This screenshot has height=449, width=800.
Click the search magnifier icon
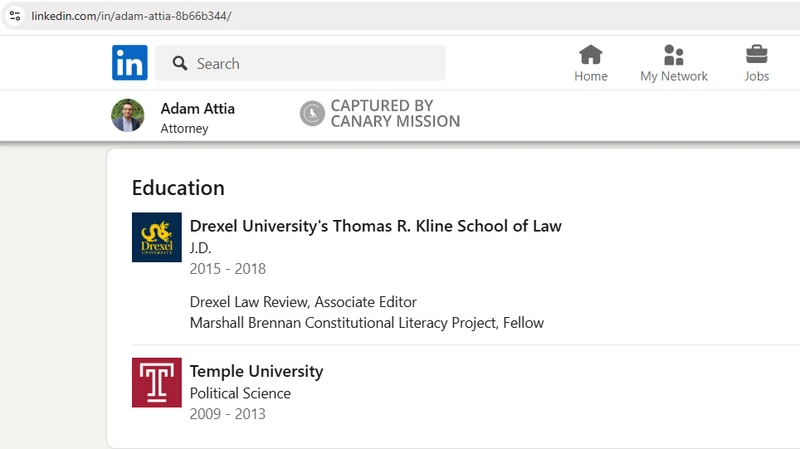point(180,63)
